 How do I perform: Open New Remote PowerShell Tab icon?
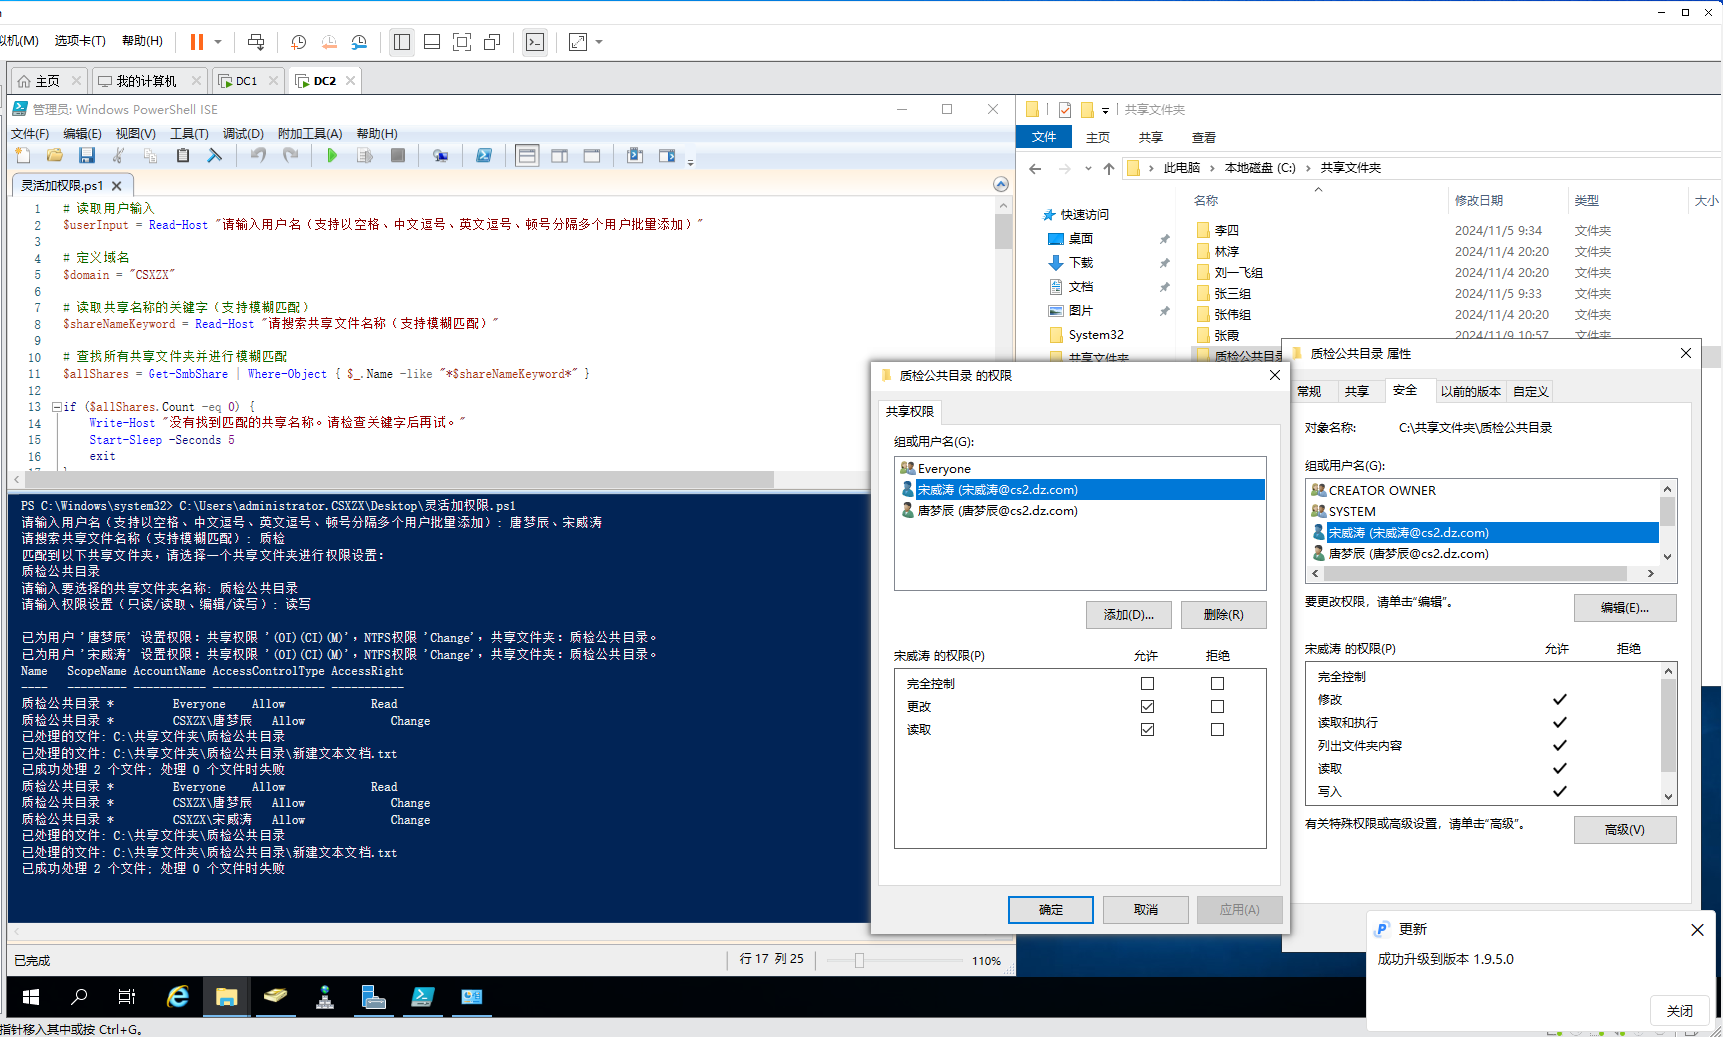(440, 156)
